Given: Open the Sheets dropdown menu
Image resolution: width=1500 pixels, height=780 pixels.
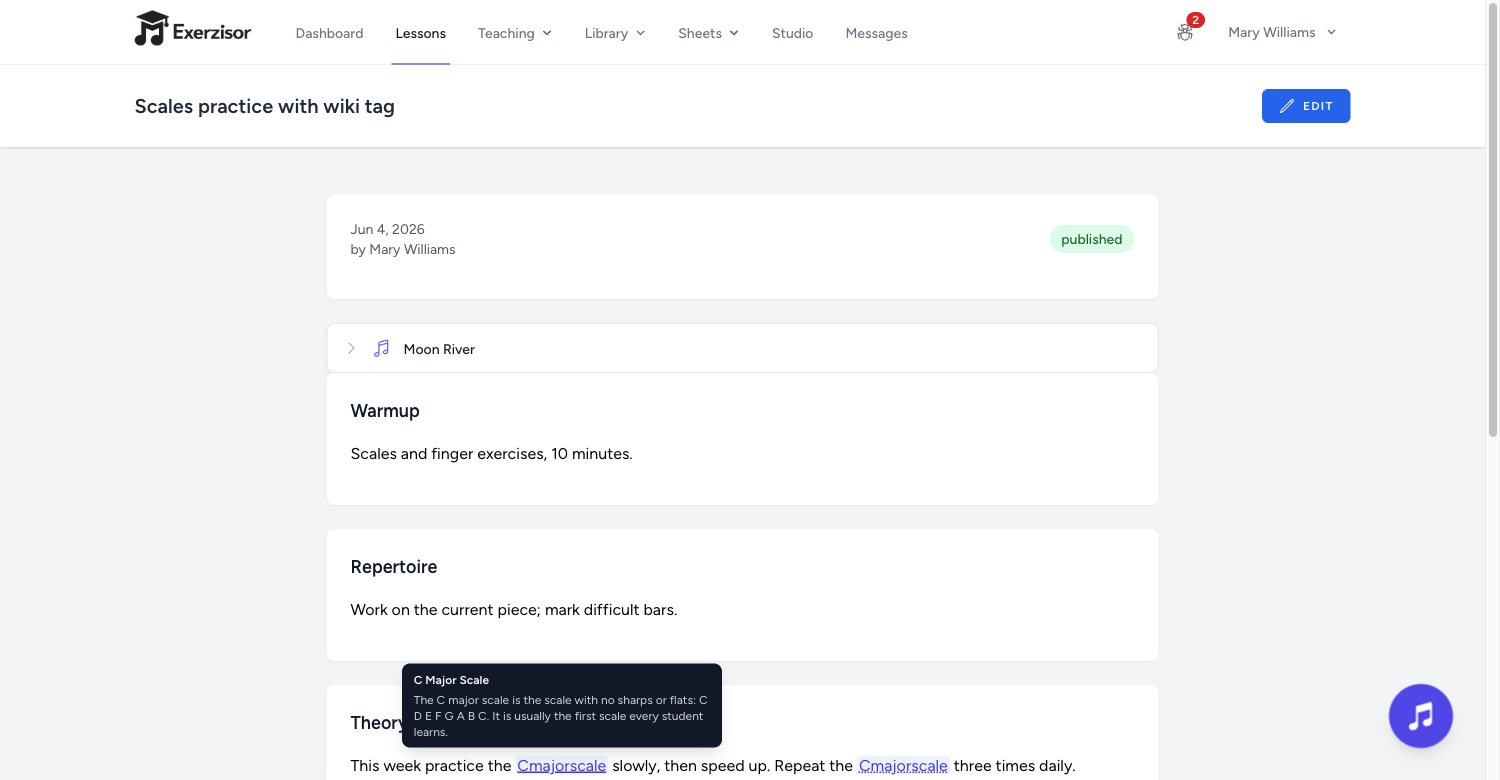Looking at the screenshot, I should (x=709, y=33).
